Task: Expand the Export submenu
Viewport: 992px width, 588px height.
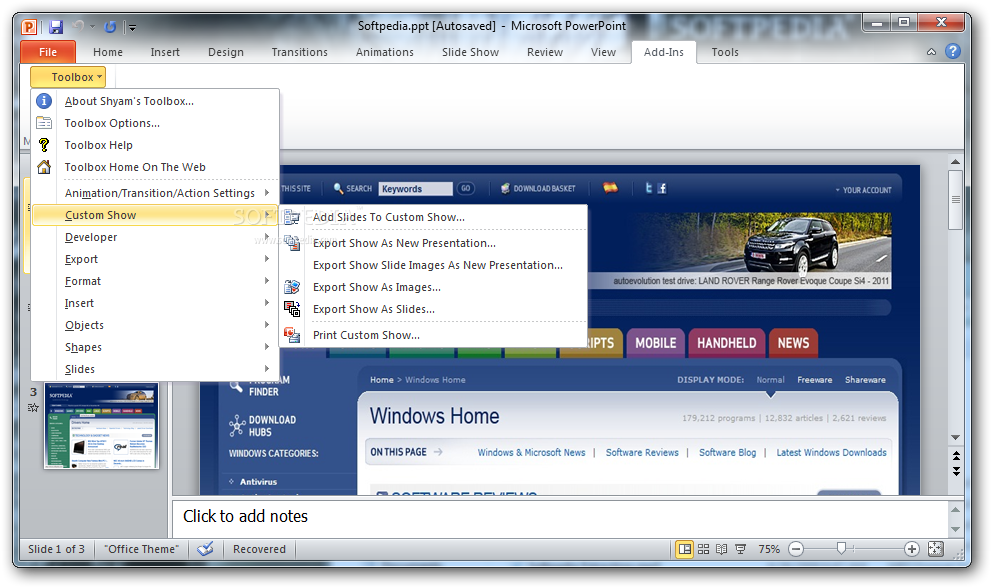Action: pos(155,260)
